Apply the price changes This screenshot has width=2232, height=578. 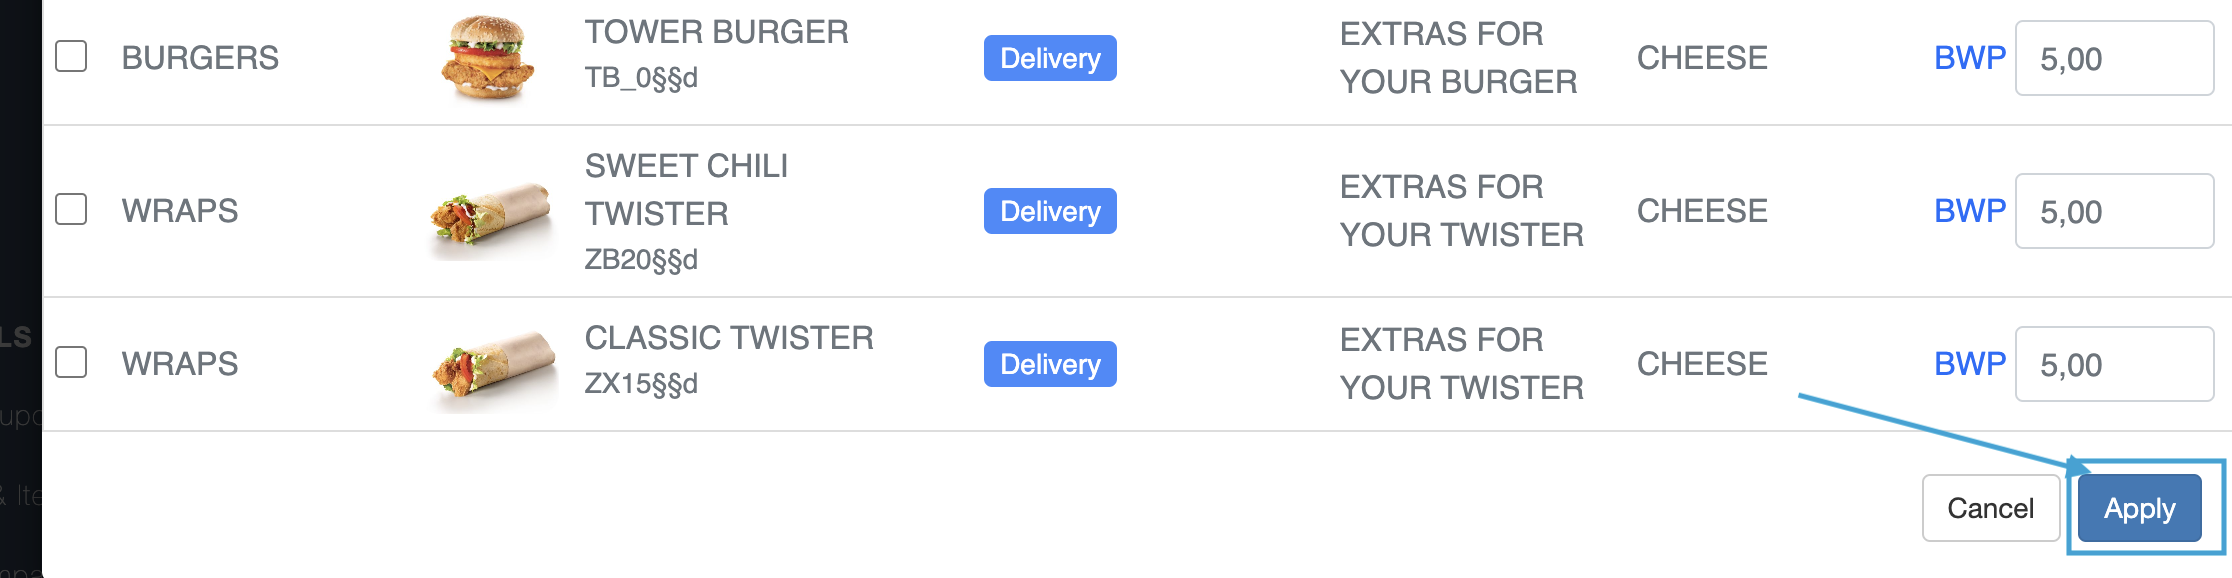tap(2139, 508)
